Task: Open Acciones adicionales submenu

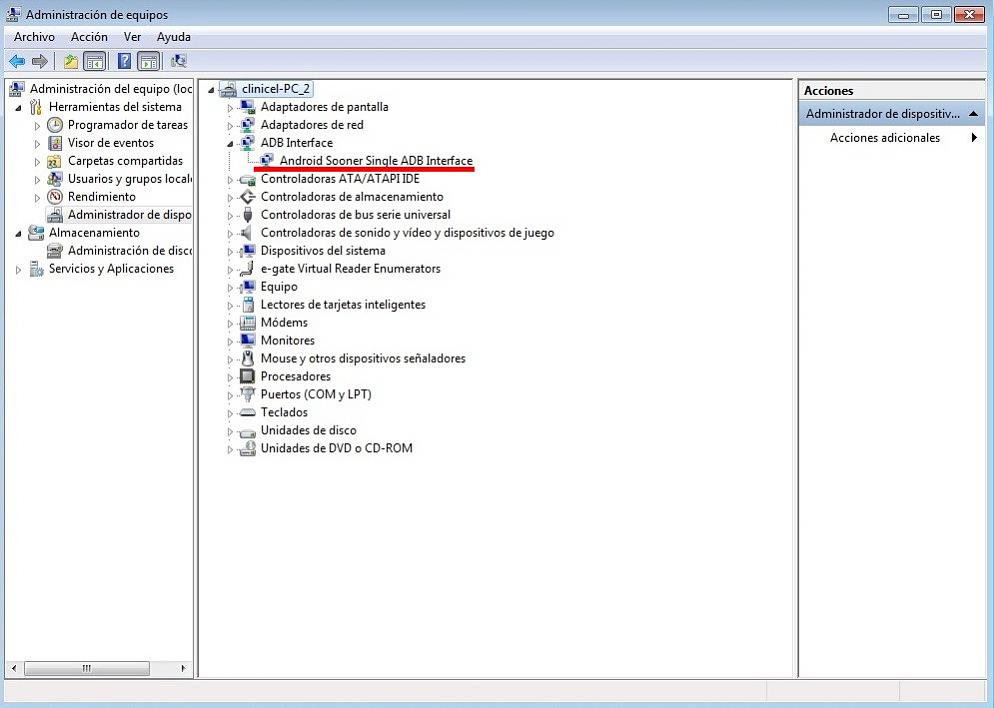Action: [973, 138]
